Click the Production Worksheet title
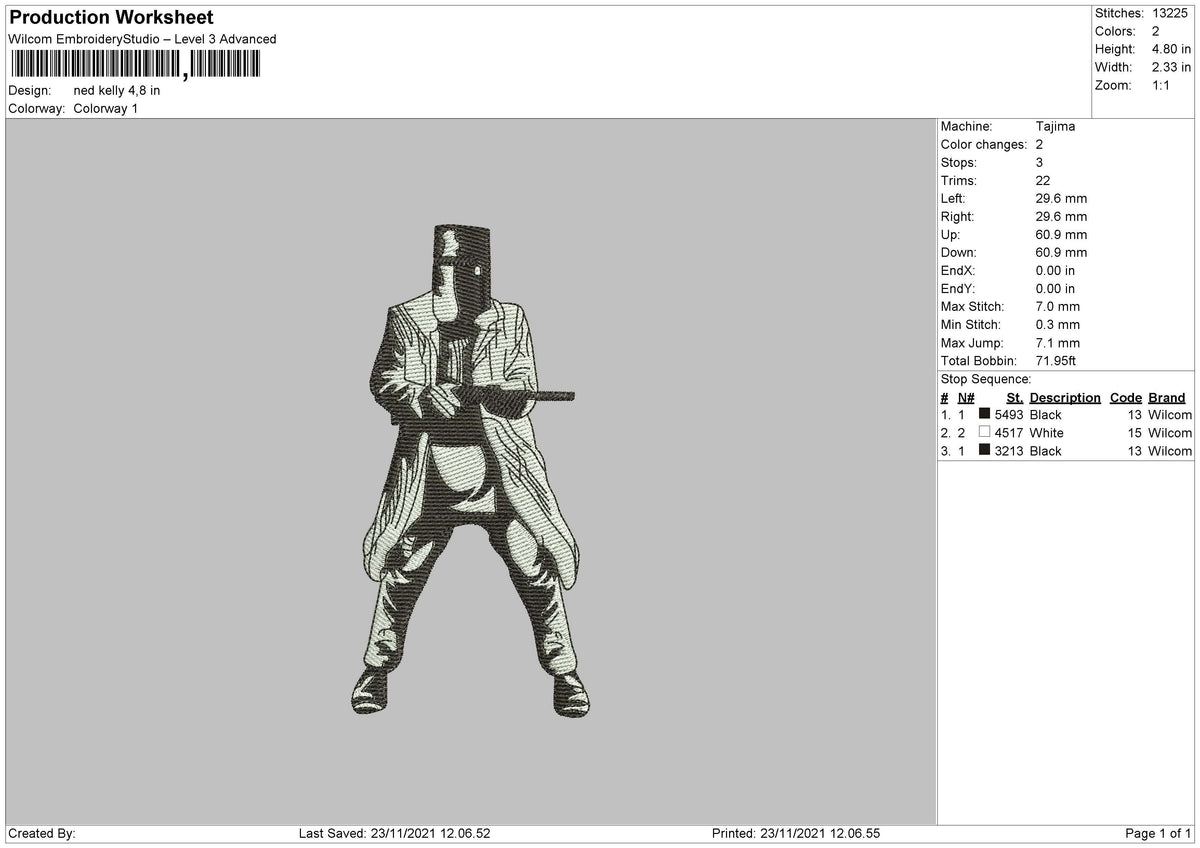 [111, 18]
